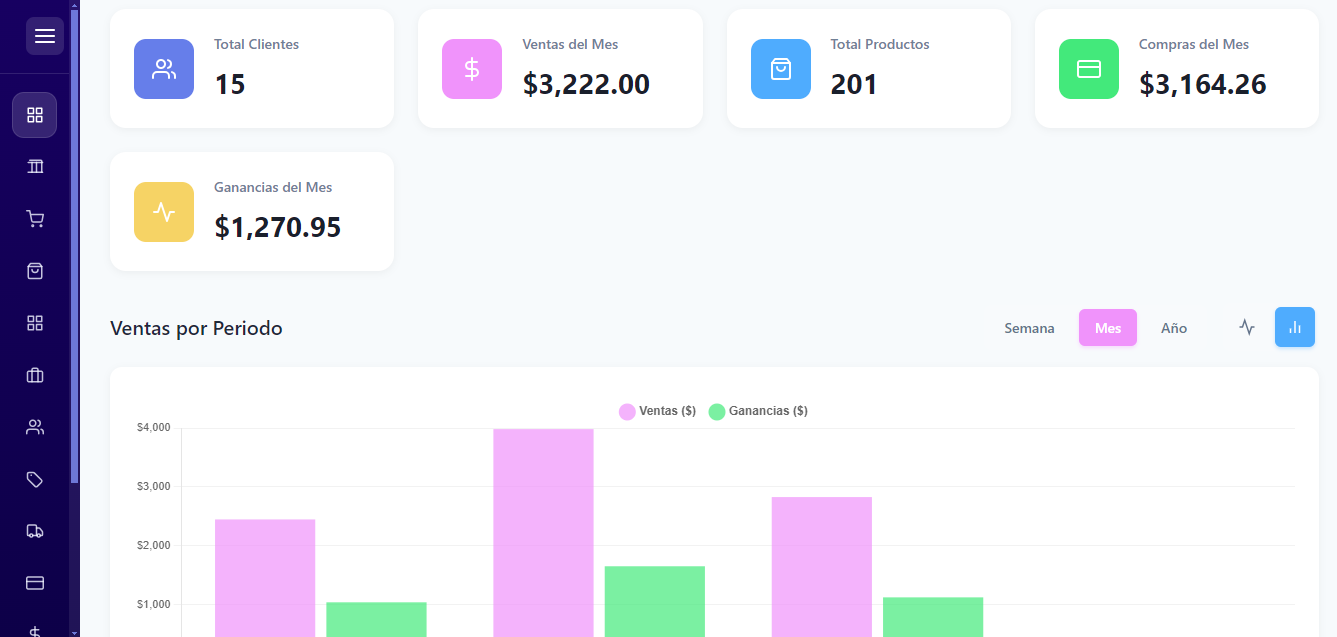Viewport: 1337px width, 637px height.
Task: Select the Semana period tab
Action: pyautogui.click(x=1029, y=328)
